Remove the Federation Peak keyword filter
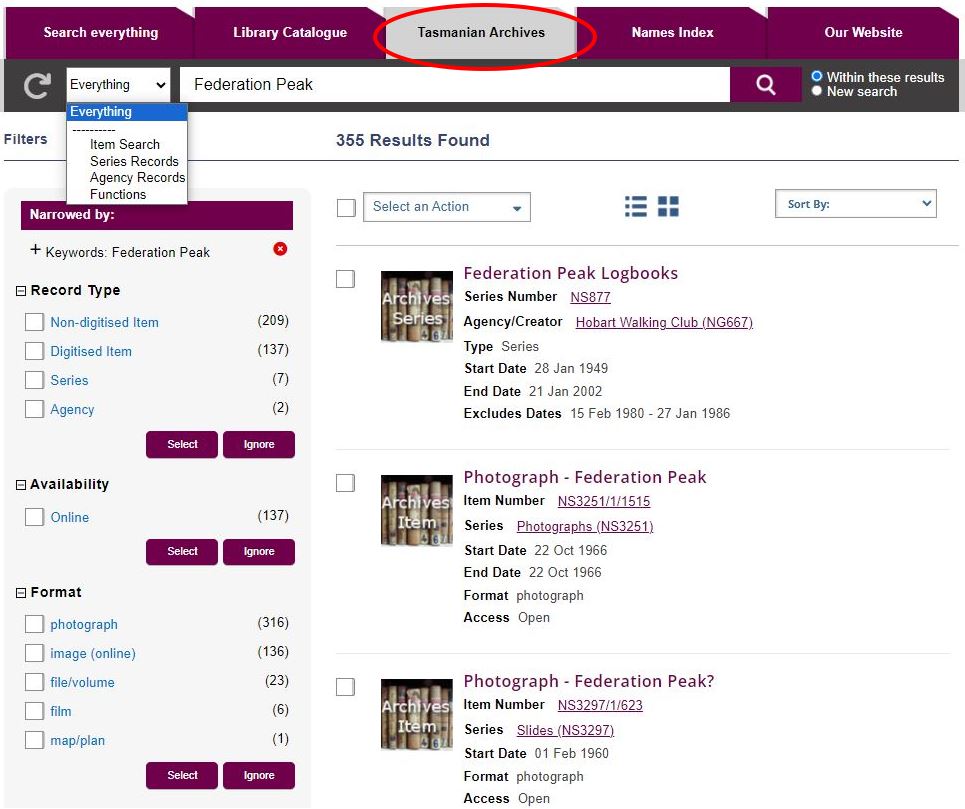The width and height of the screenshot is (965, 809). pyautogui.click(x=280, y=249)
